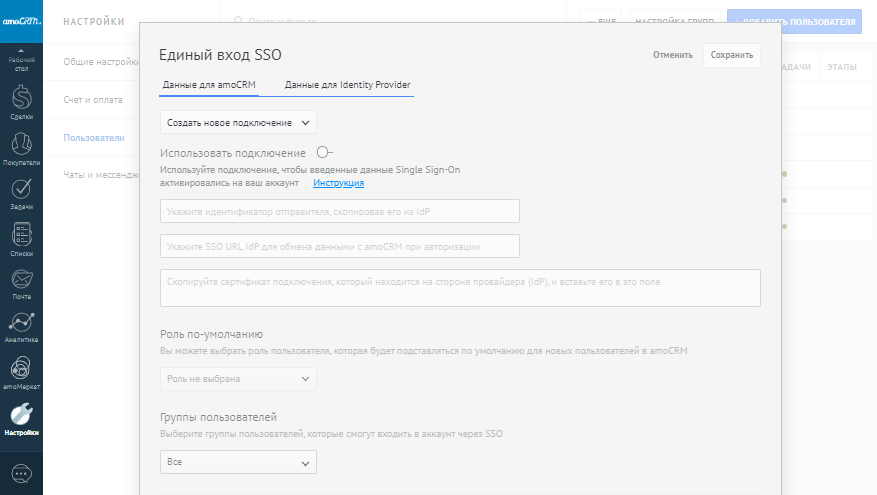
Task: Open Роль не выбрана dropdown
Action: pyautogui.click(x=238, y=379)
